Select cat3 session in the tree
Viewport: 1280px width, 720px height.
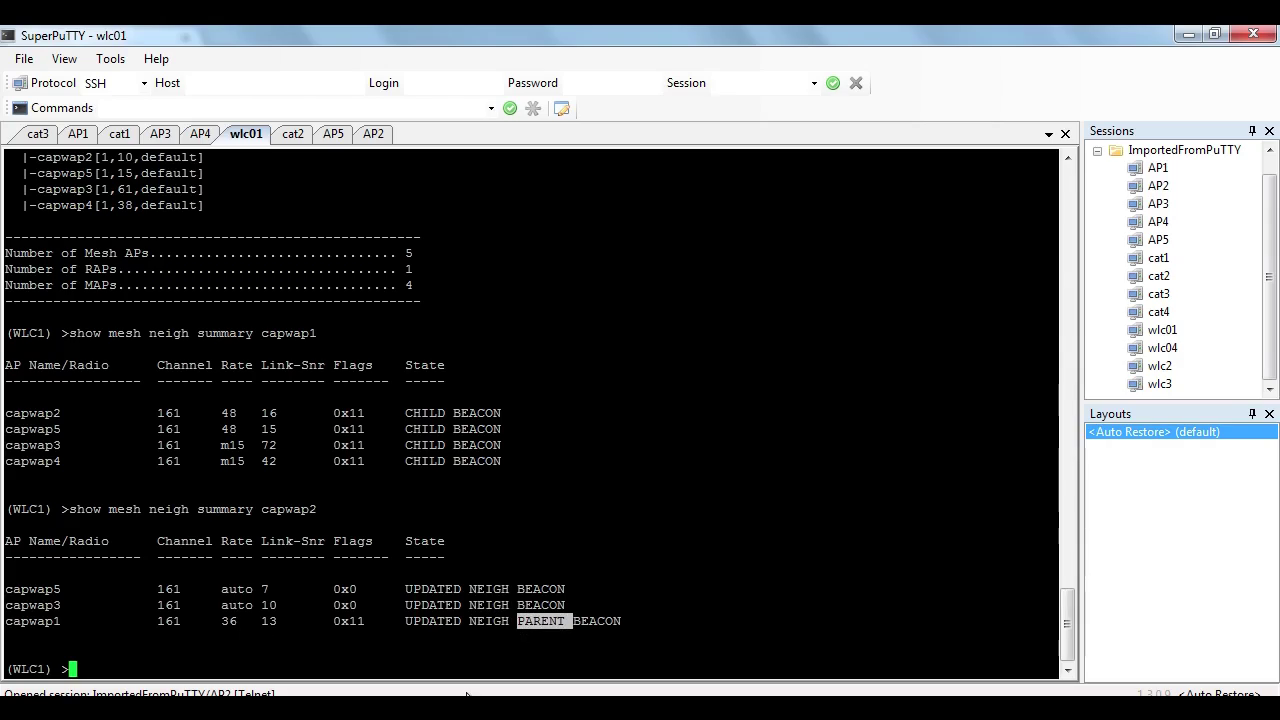click(x=1158, y=294)
